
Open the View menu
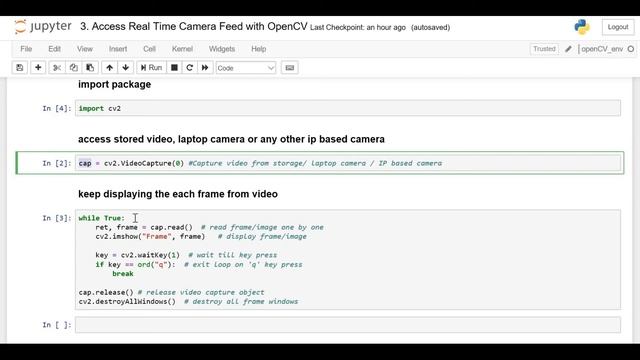(x=85, y=49)
